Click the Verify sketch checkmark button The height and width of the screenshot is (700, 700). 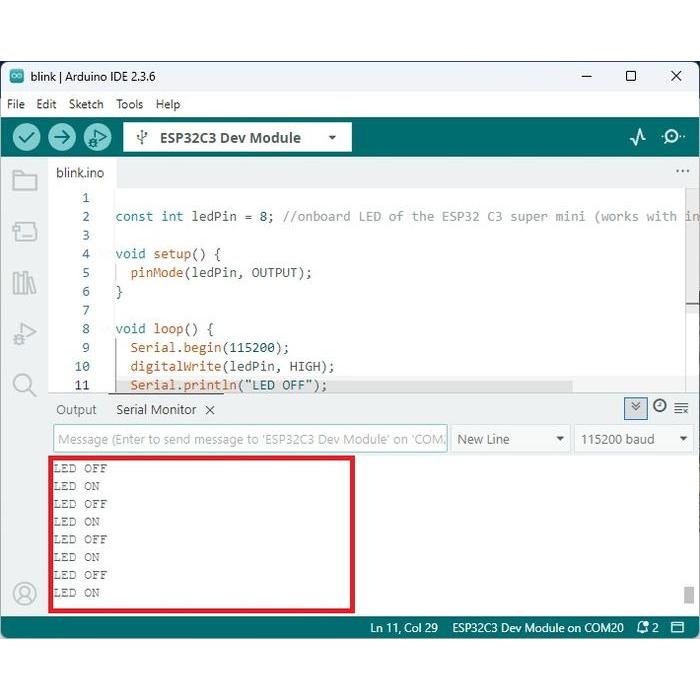(x=27, y=137)
